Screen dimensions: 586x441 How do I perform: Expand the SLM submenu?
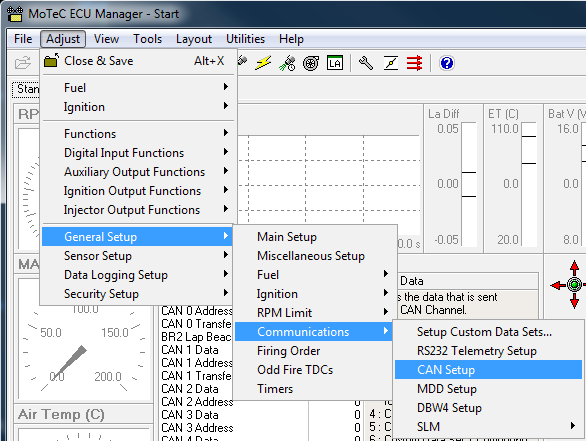[488, 427]
